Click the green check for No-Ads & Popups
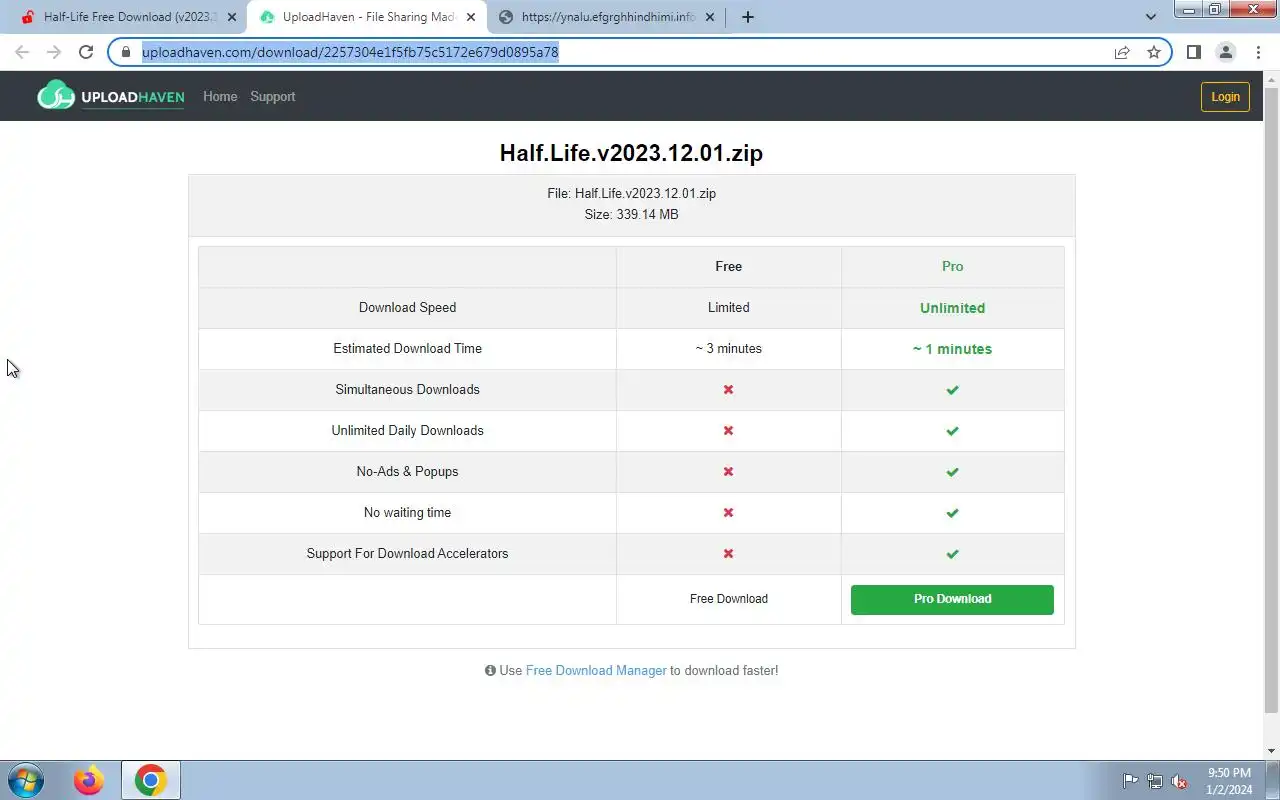The image size is (1280, 800). tap(952, 471)
